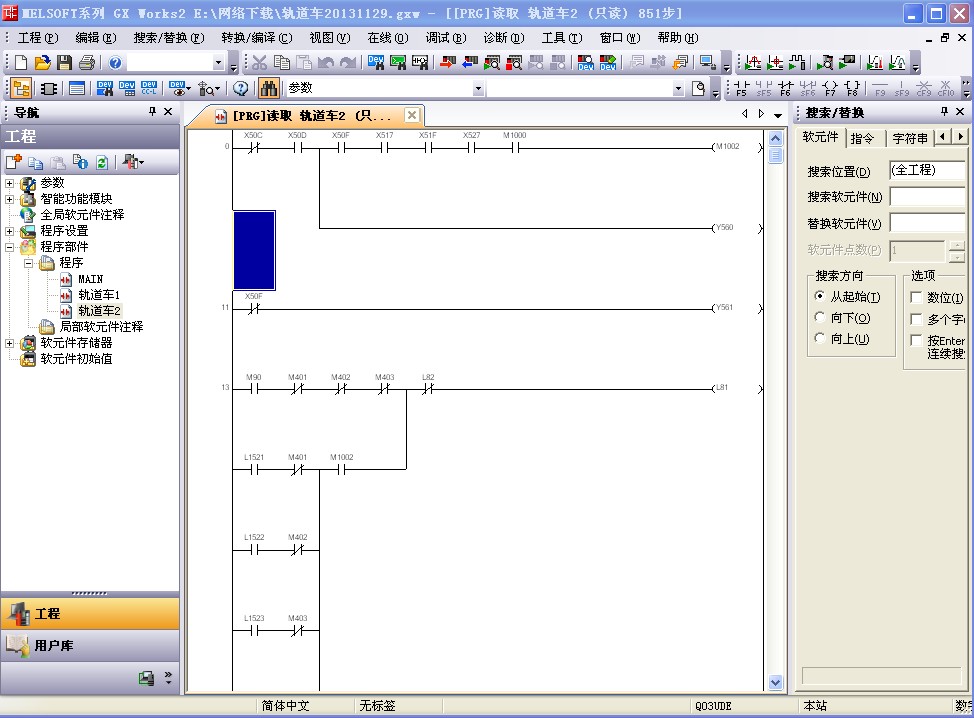974x718 pixels.
Task: Insert normally open contact with F5 icon
Action: 741,88
